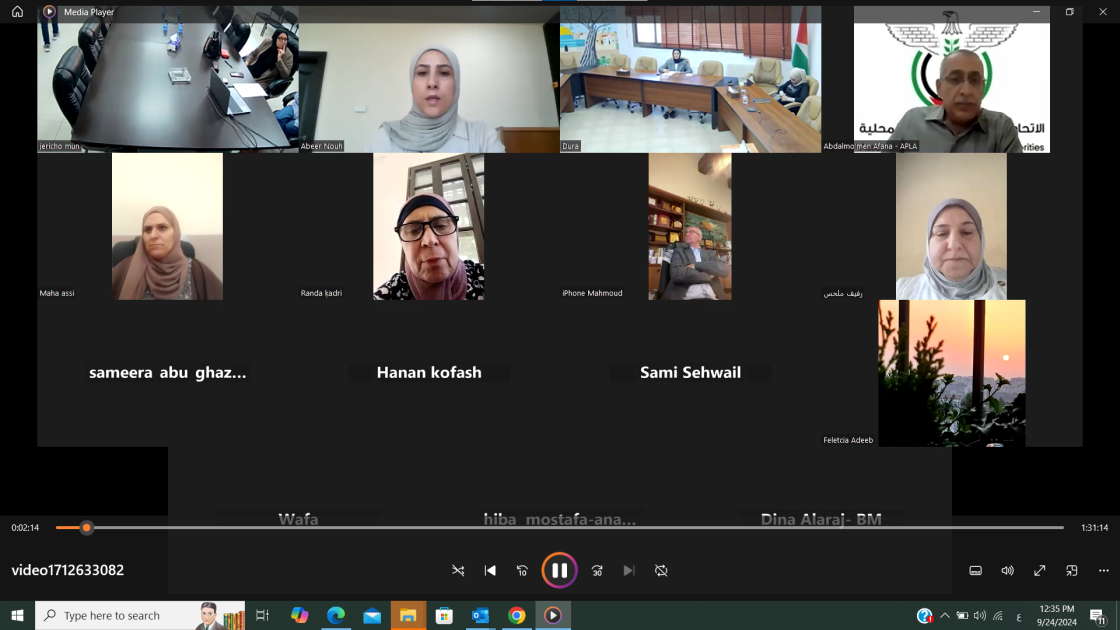The width and height of the screenshot is (1120, 630).
Task: Skip back 10 seconds
Action: pyautogui.click(x=522, y=570)
